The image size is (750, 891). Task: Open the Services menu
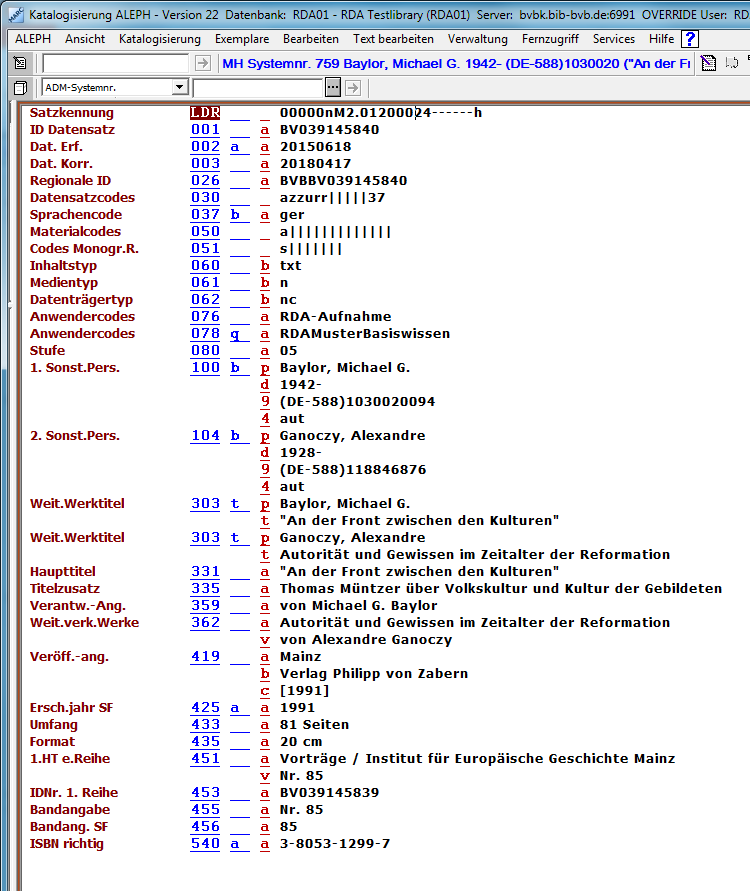[613, 39]
